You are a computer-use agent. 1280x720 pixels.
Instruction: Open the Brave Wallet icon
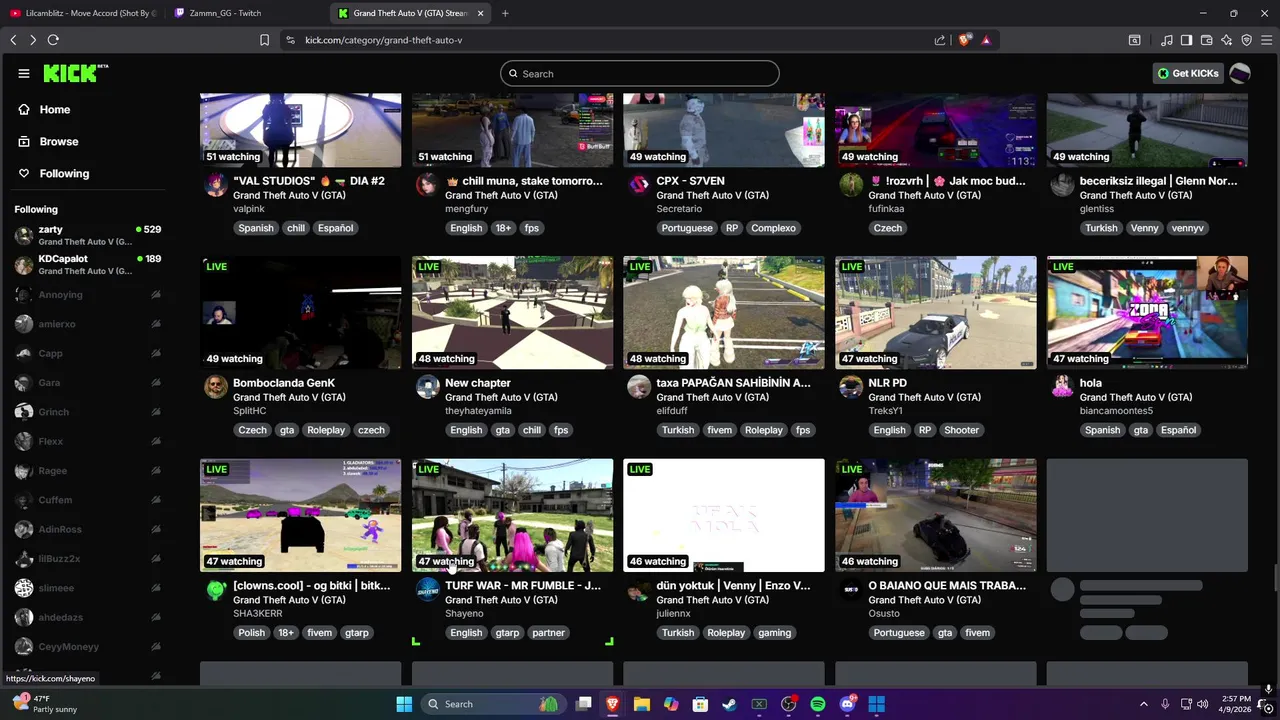(1206, 40)
